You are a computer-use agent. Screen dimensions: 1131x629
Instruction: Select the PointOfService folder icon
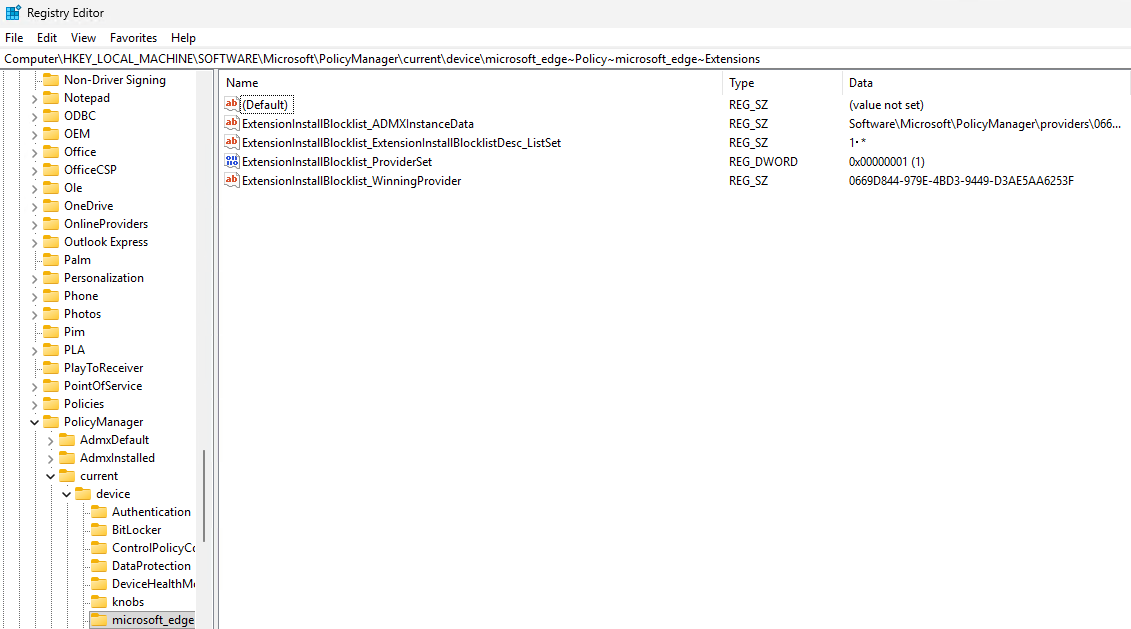click(x=51, y=386)
